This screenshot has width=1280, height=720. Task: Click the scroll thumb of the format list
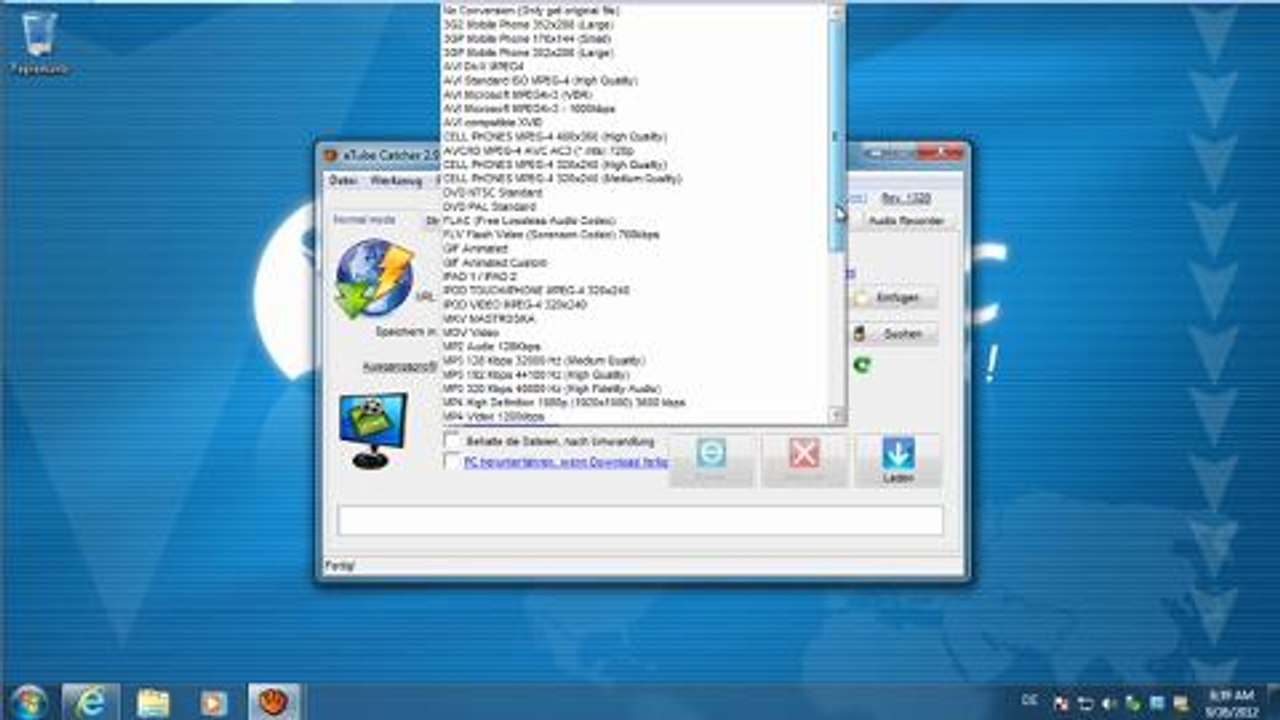click(837, 135)
